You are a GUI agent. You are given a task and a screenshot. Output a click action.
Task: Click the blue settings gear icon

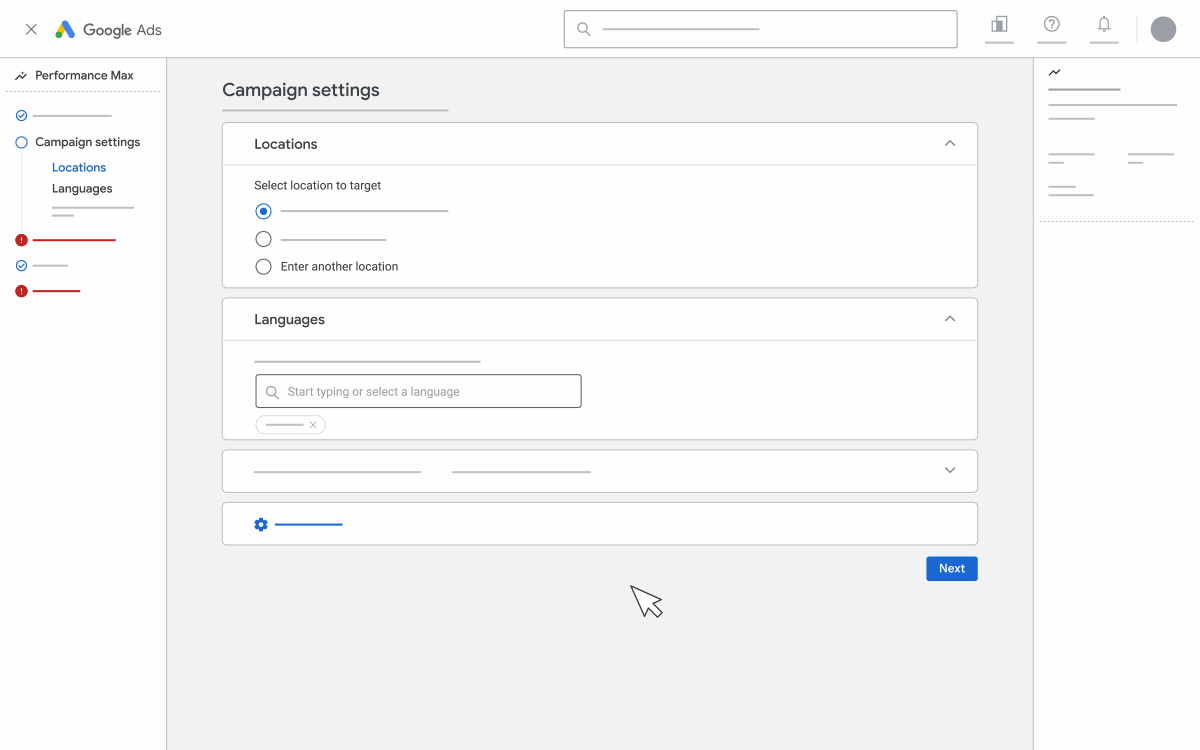point(261,524)
